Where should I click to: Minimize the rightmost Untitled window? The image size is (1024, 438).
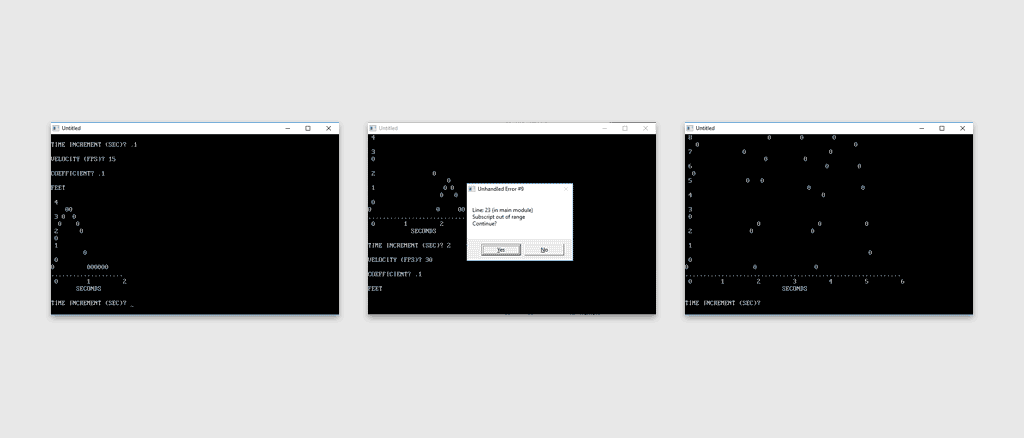point(921,128)
